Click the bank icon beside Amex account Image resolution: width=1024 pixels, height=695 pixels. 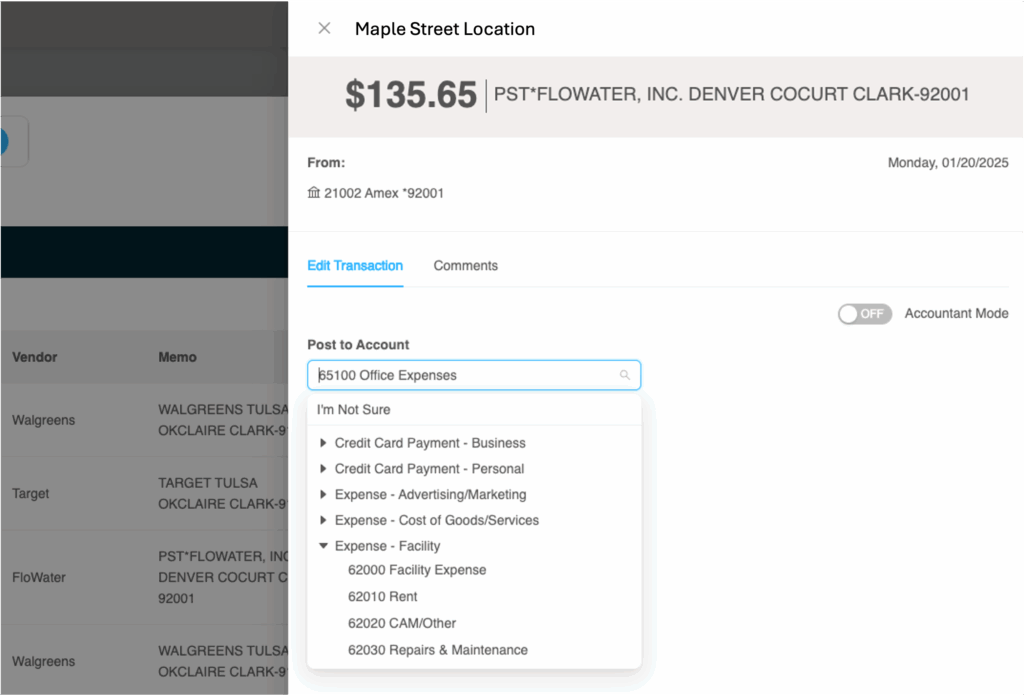314,193
